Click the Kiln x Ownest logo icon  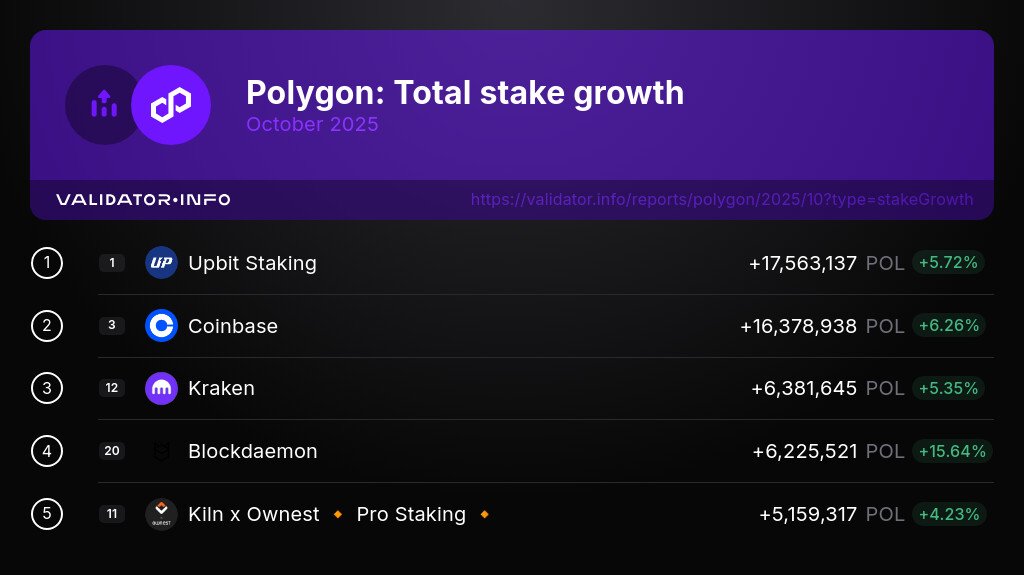coord(161,514)
